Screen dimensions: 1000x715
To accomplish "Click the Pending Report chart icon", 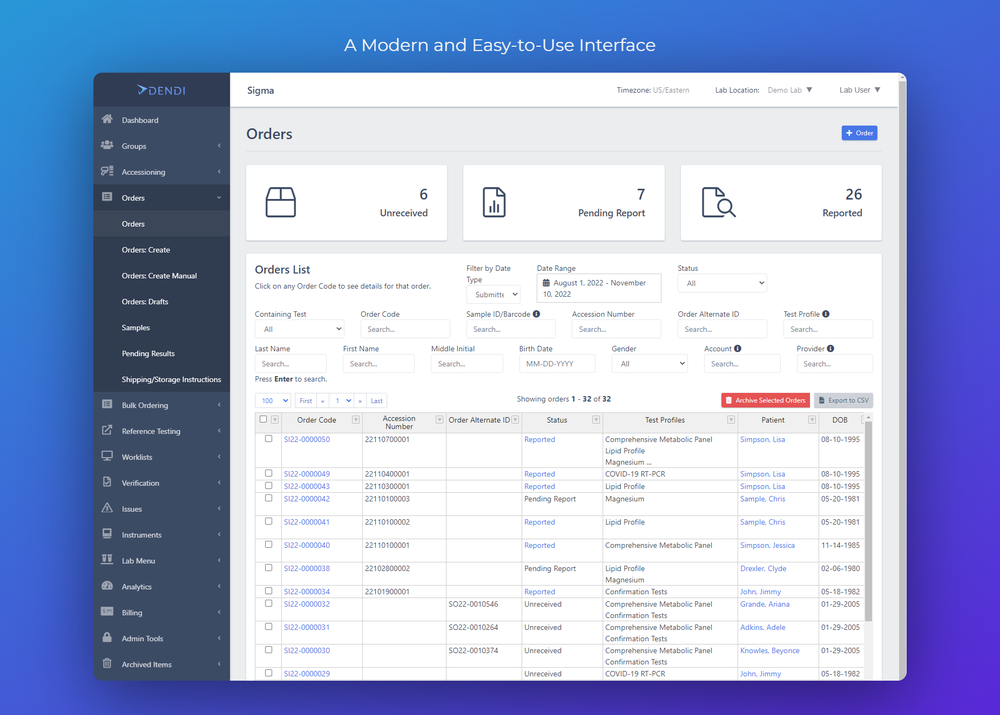I will [x=494, y=202].
